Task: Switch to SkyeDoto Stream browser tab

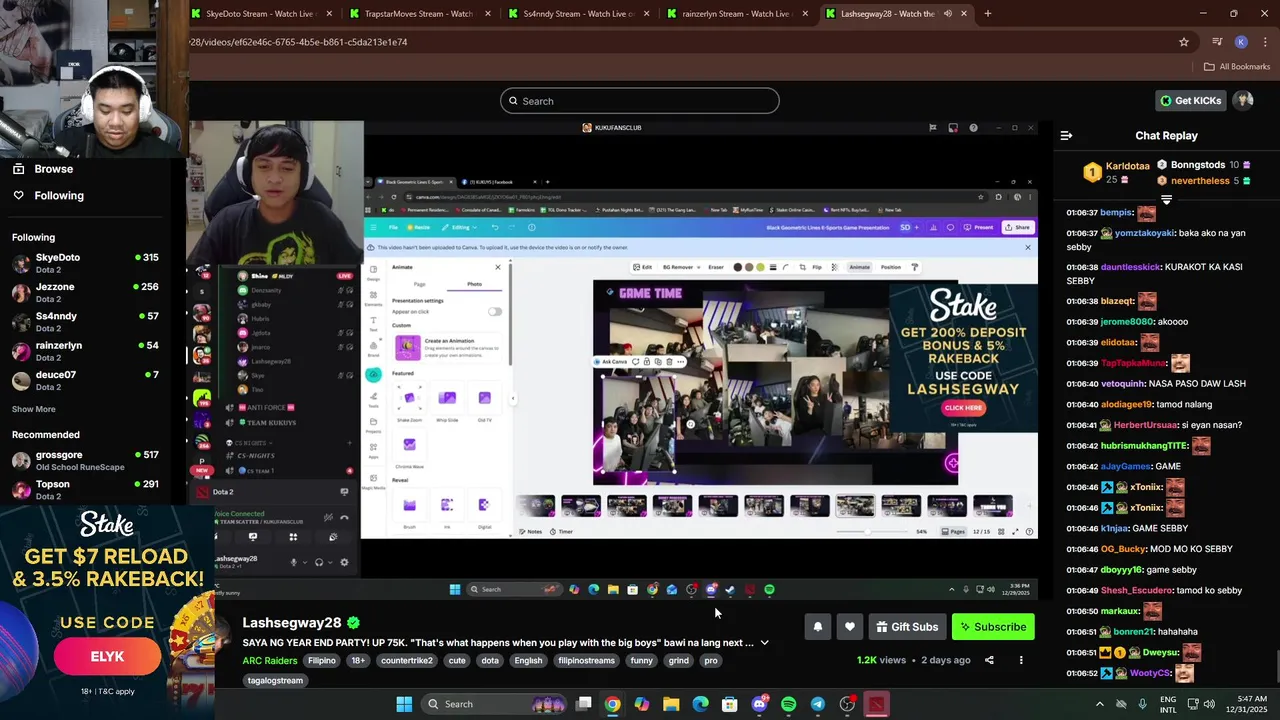Action: coord(260,14)
